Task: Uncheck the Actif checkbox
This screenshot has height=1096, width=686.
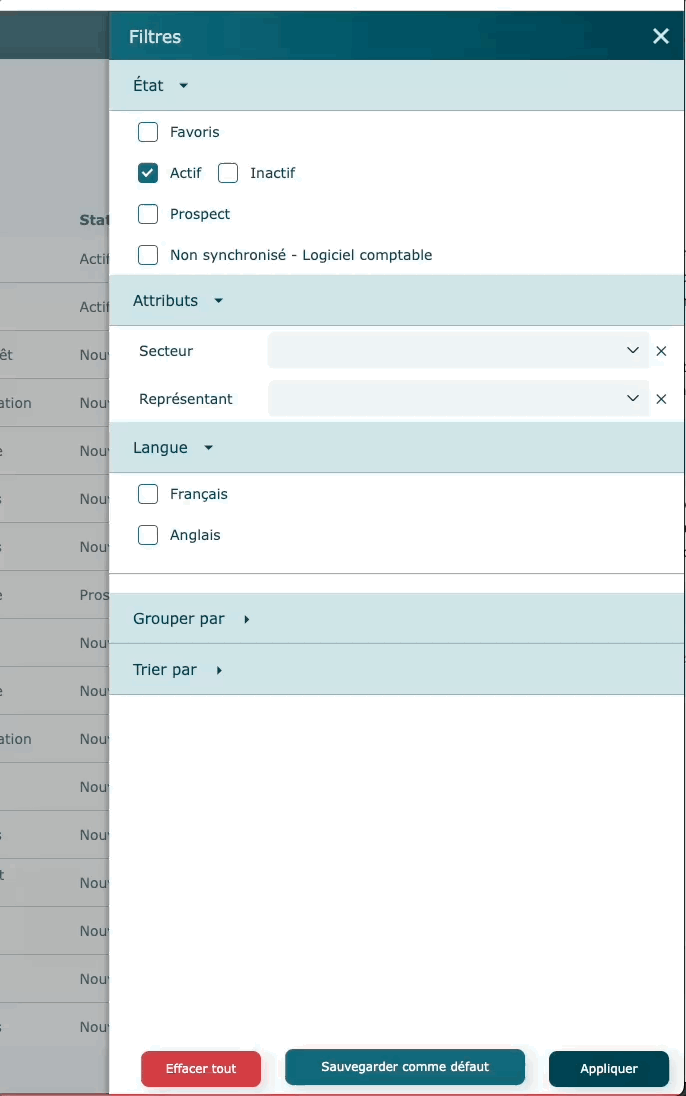Action: [x=148, y=173]
